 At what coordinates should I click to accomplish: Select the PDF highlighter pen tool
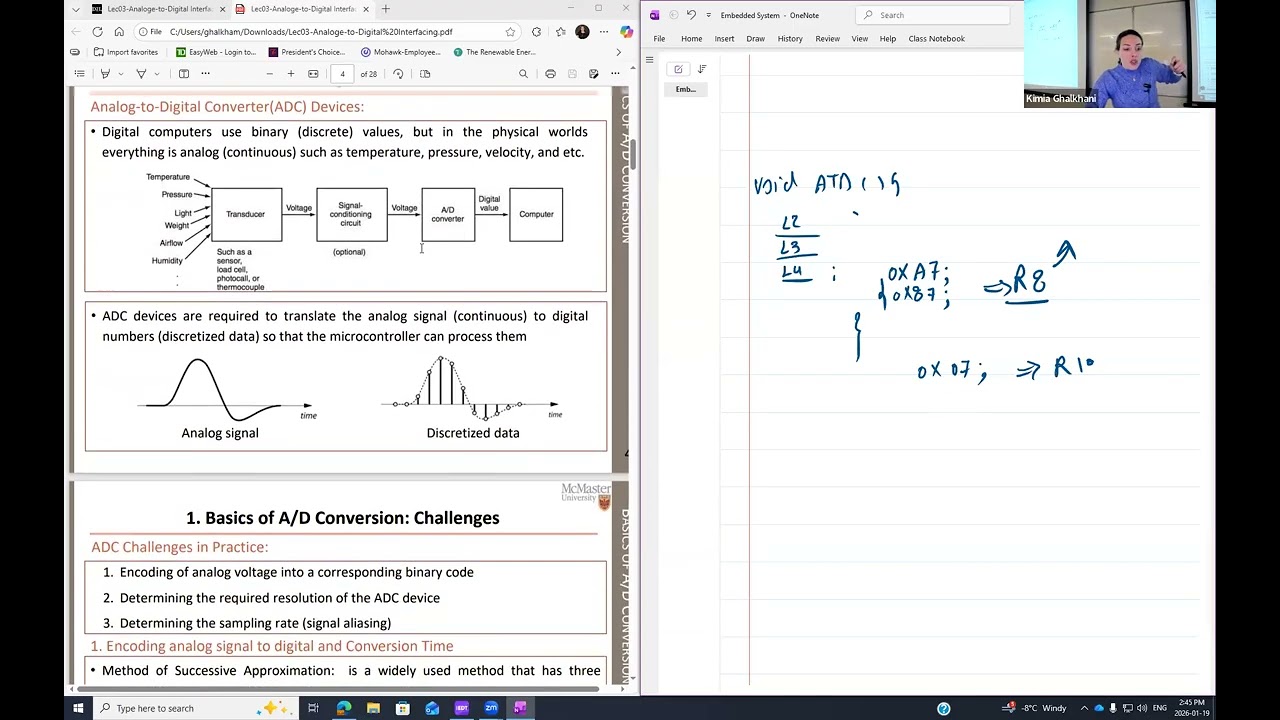click(x=105, y=74)
